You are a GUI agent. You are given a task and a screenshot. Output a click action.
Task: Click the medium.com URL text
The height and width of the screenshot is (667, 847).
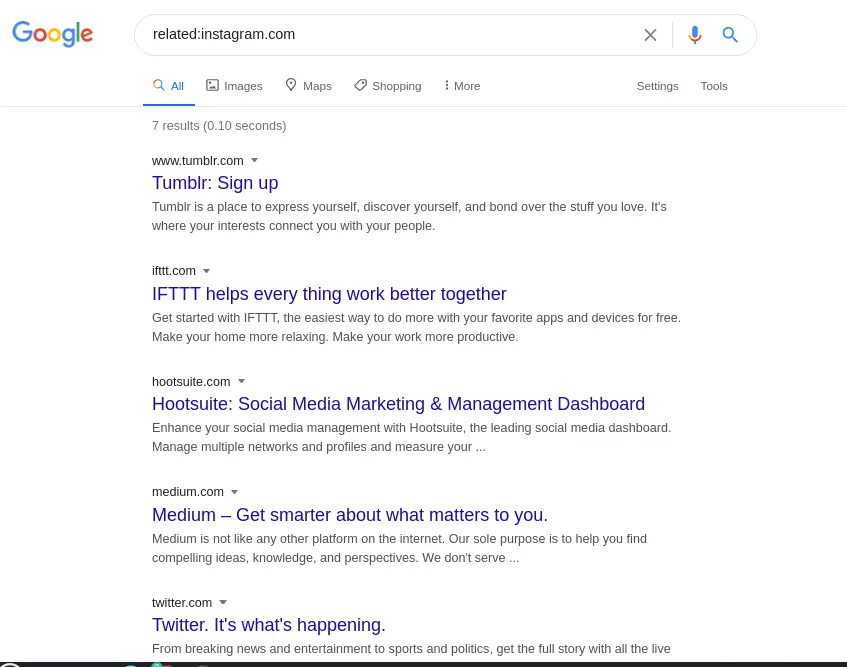tap(187, 492)
